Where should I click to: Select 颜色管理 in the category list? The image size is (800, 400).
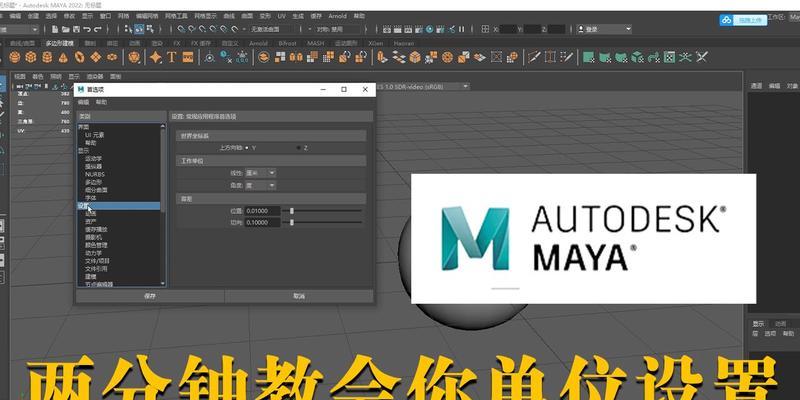click(x=96, y=245)
